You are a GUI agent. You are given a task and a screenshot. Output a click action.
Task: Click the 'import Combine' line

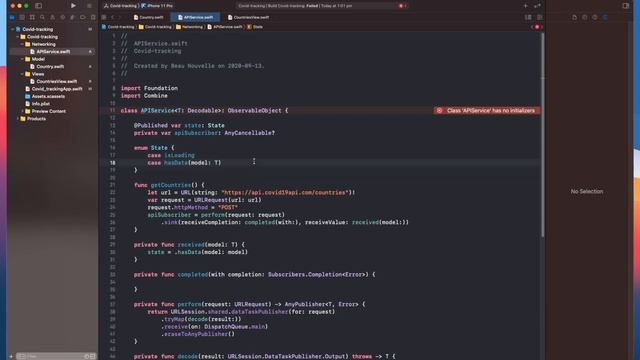pyautogui.click(x=144, y=96)
